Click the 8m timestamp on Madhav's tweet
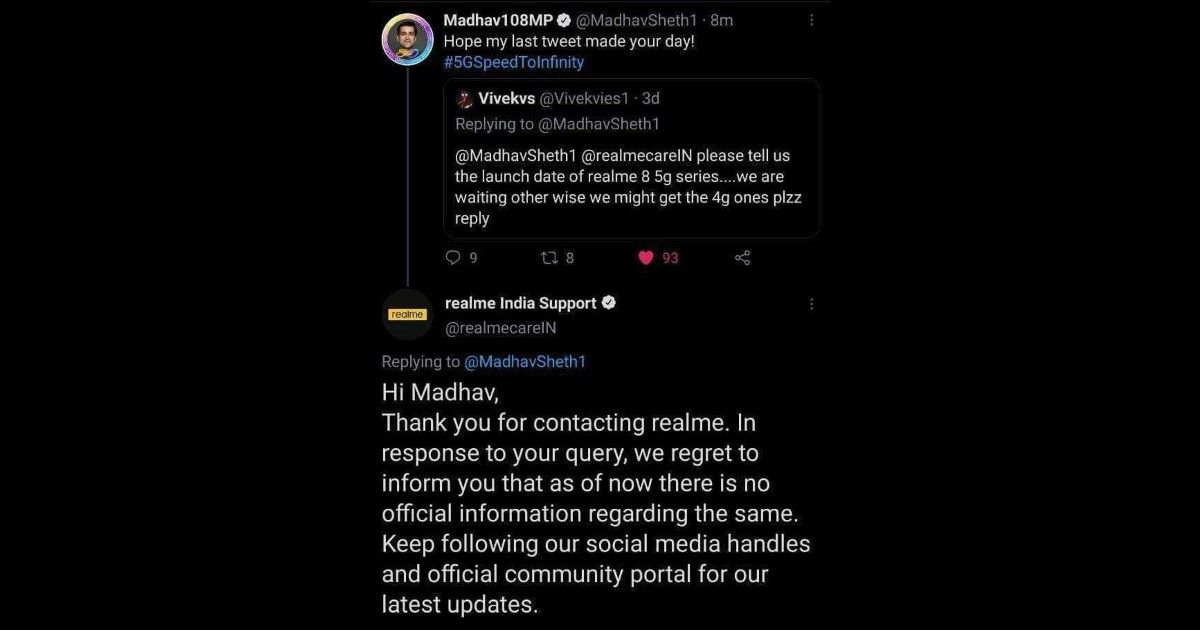1200x630 pixels. click(x=721, y=20)
